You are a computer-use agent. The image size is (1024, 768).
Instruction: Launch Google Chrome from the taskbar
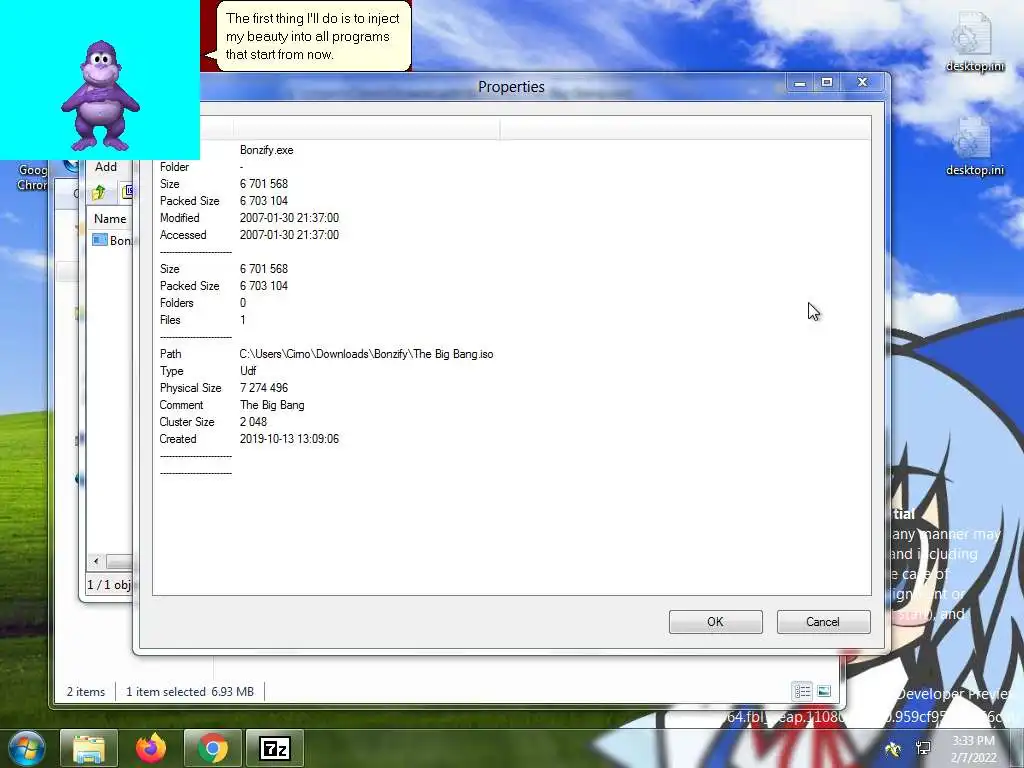point(212,748)
